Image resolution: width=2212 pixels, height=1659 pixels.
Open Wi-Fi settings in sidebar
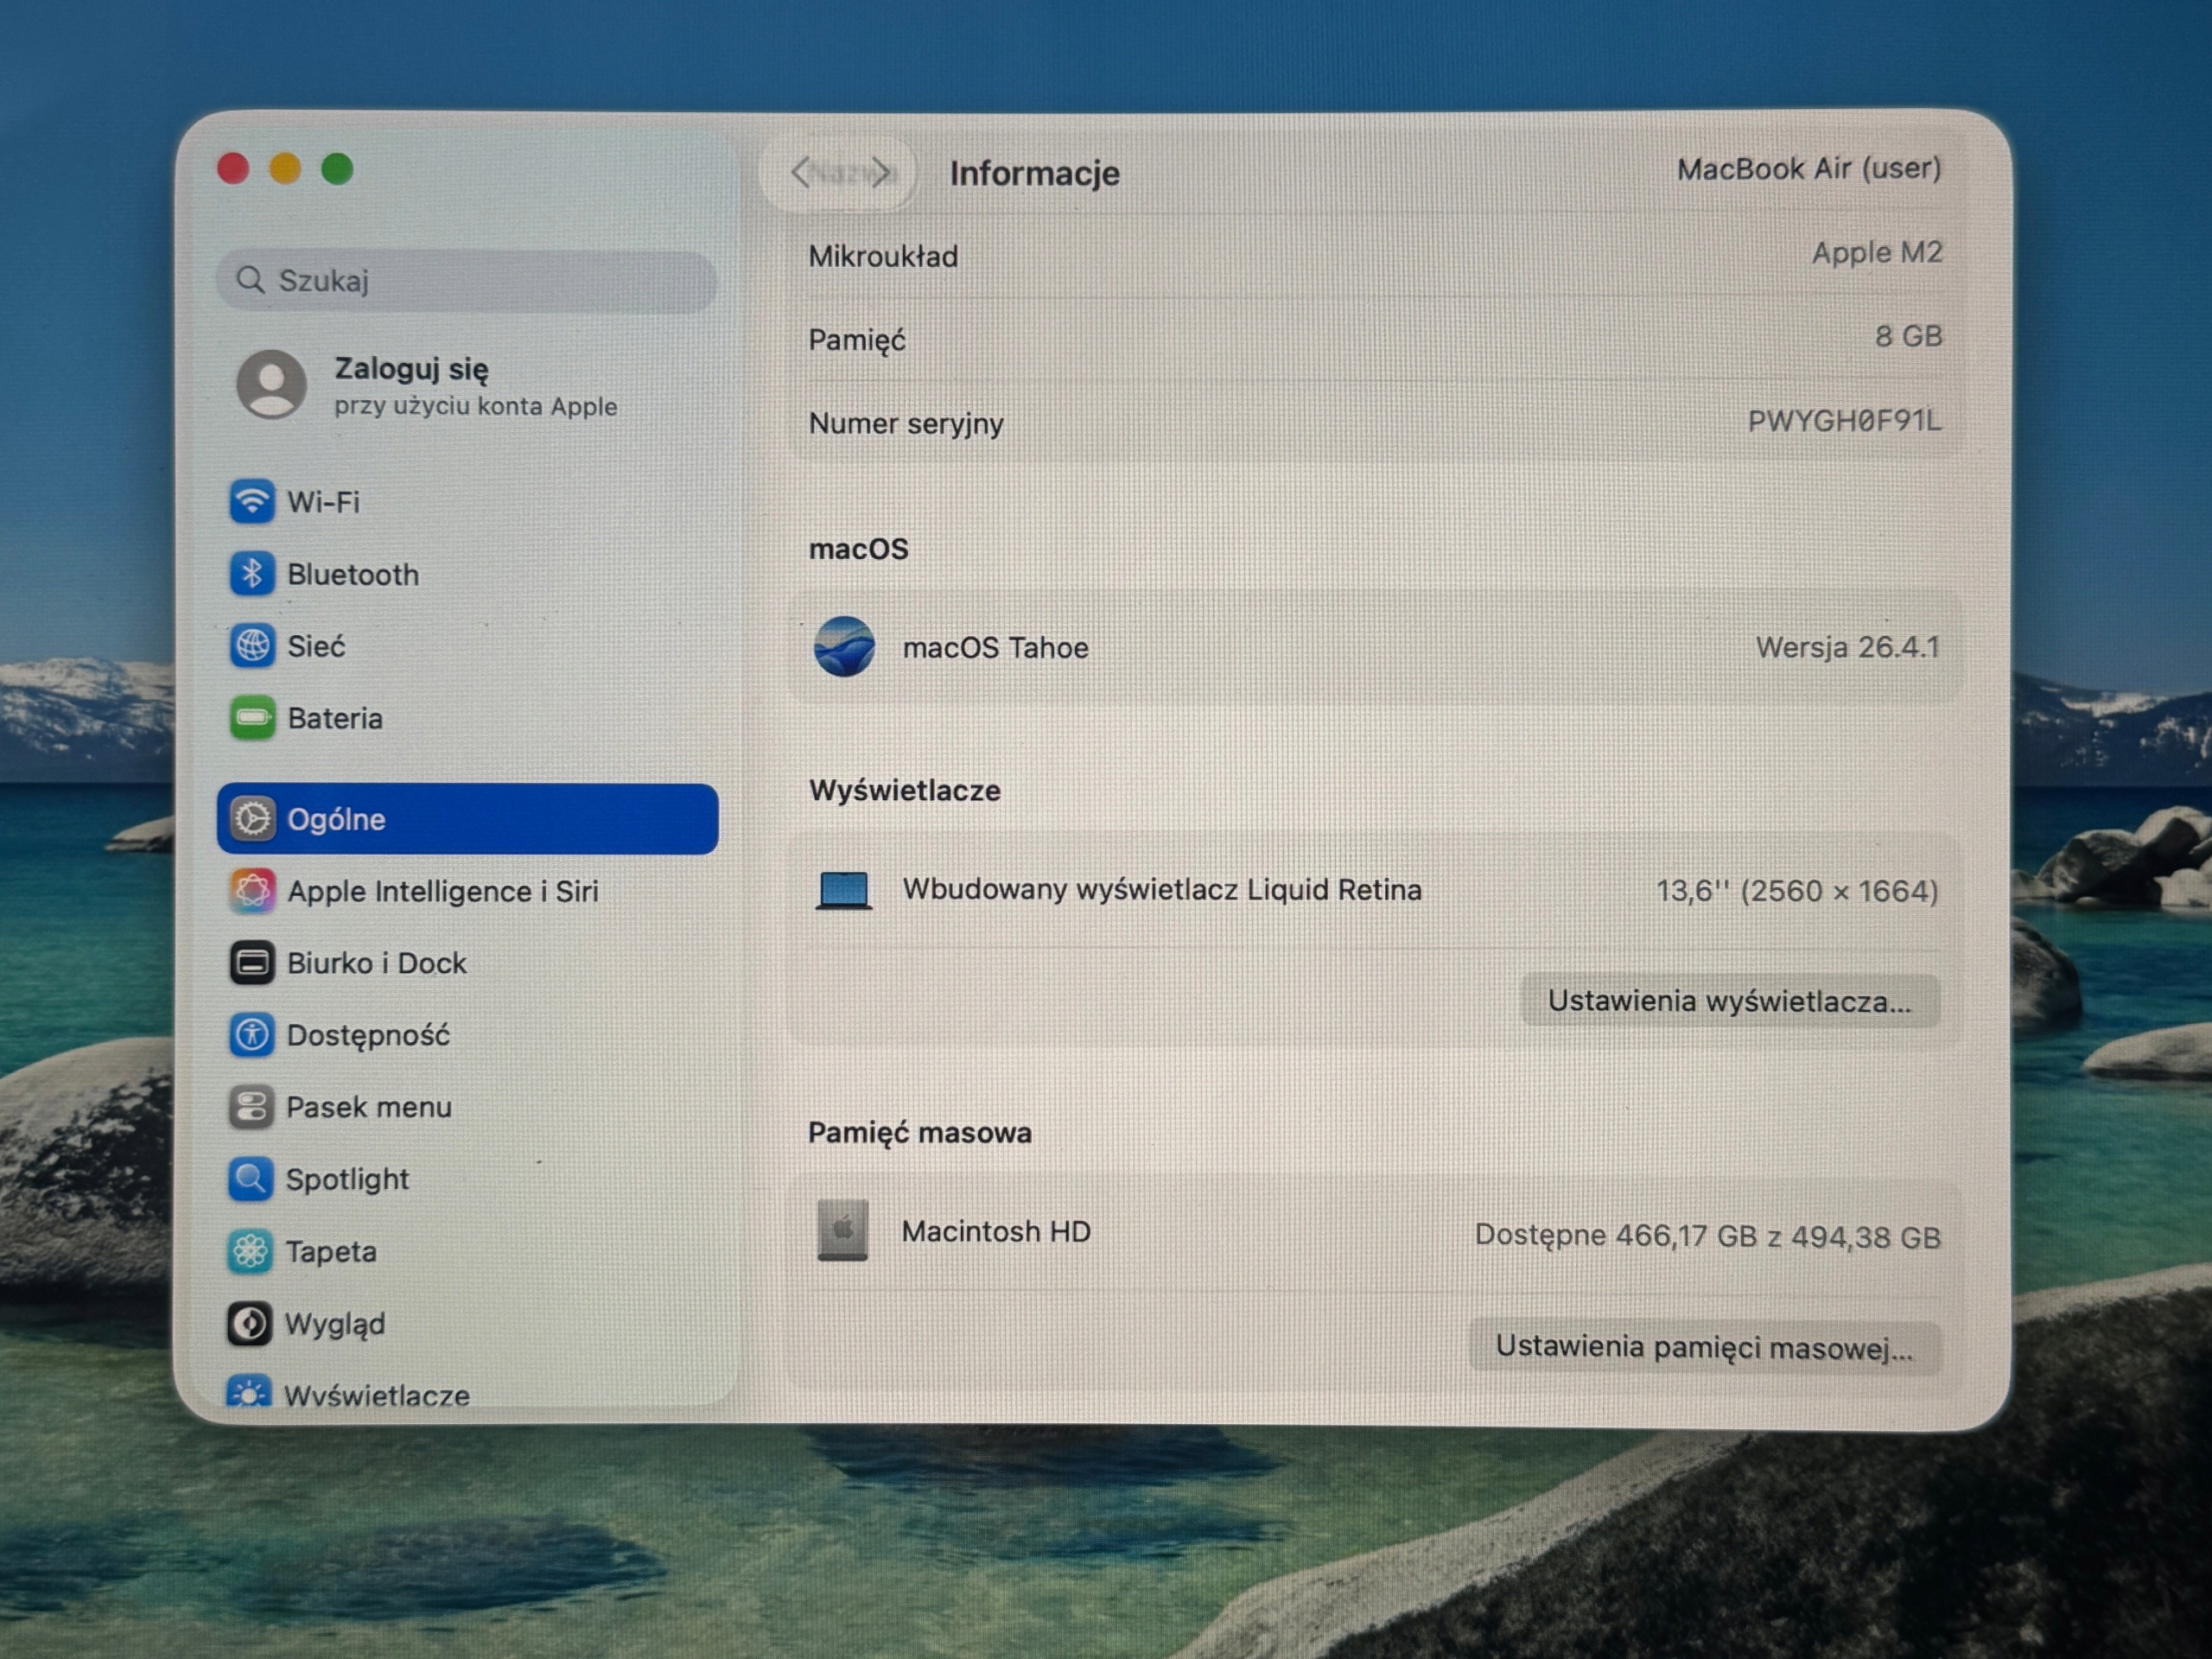point(467,501)
